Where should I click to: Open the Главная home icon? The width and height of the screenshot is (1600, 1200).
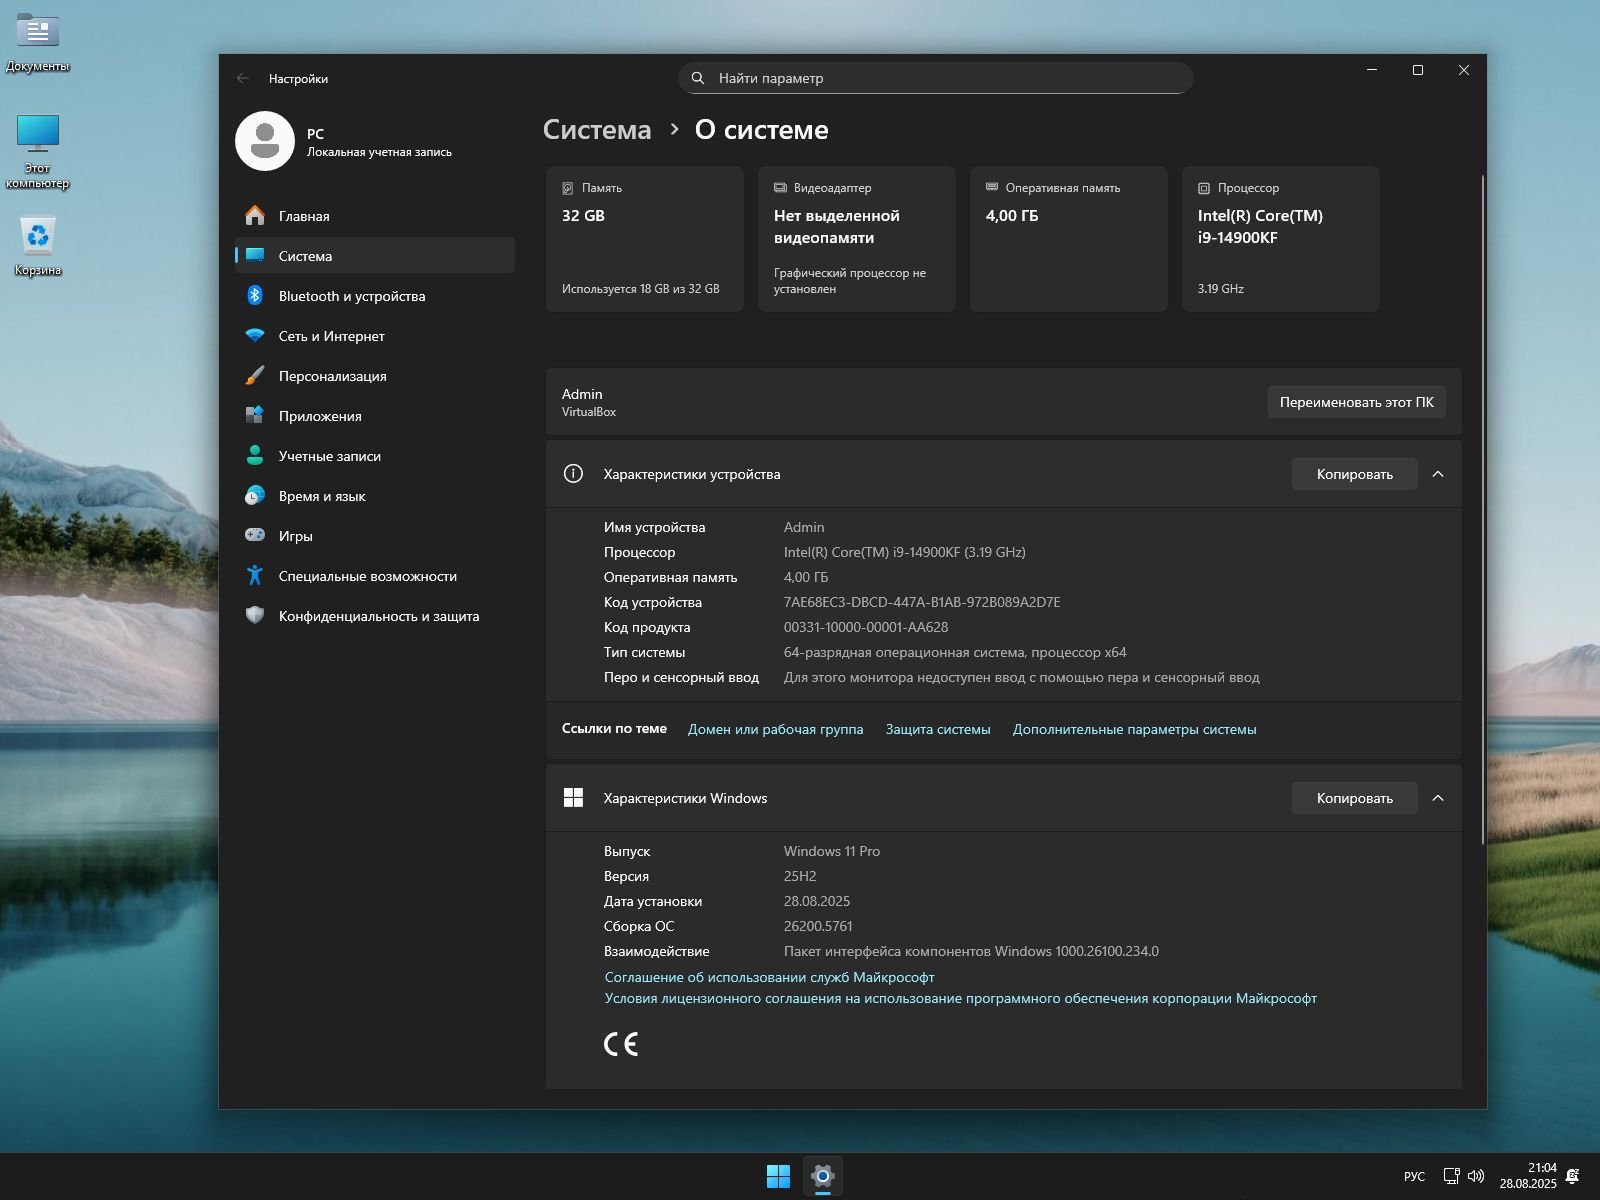(255, 216)
